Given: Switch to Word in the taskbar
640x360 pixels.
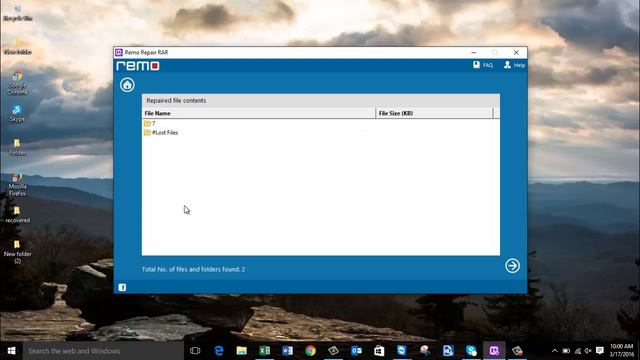Looking at the screenshot, I should tap(287, 351).
